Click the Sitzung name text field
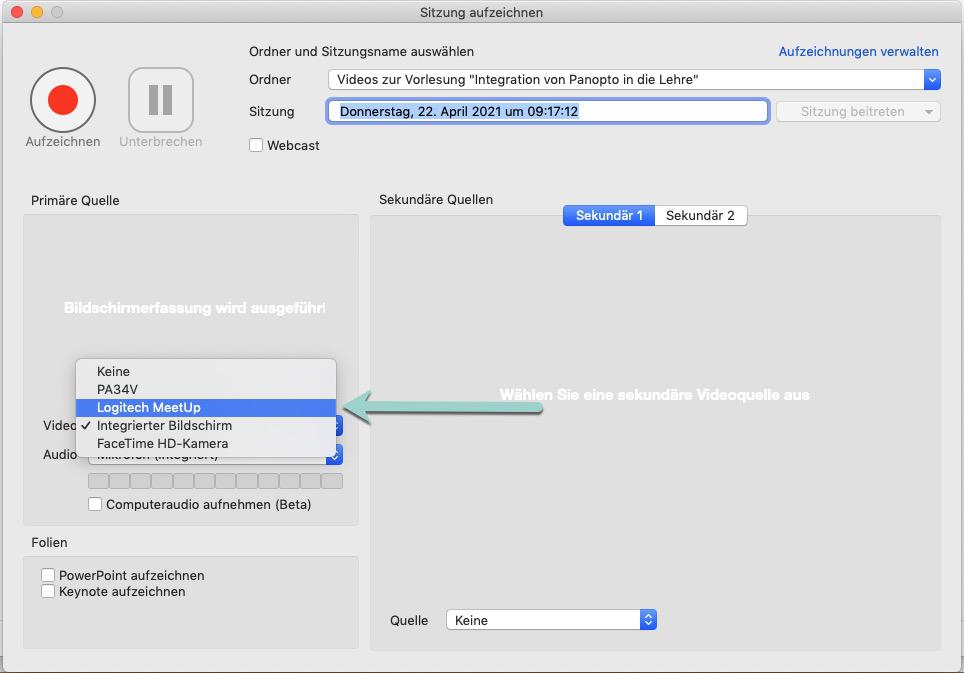 (x=547, y=112)
